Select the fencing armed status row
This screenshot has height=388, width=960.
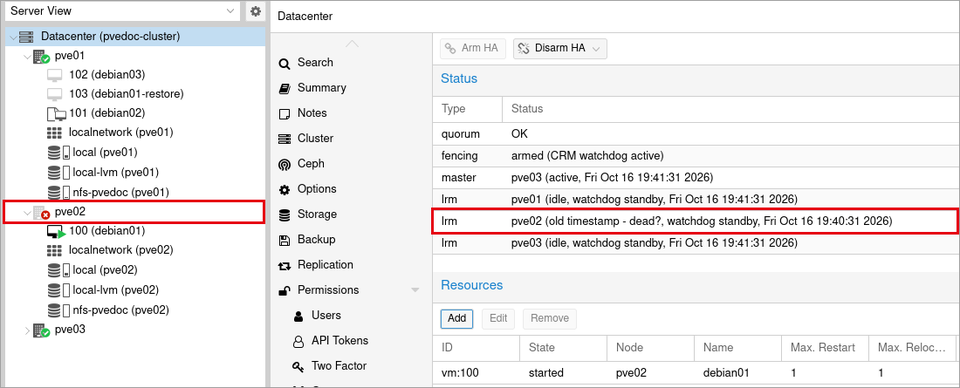(696, 155)
